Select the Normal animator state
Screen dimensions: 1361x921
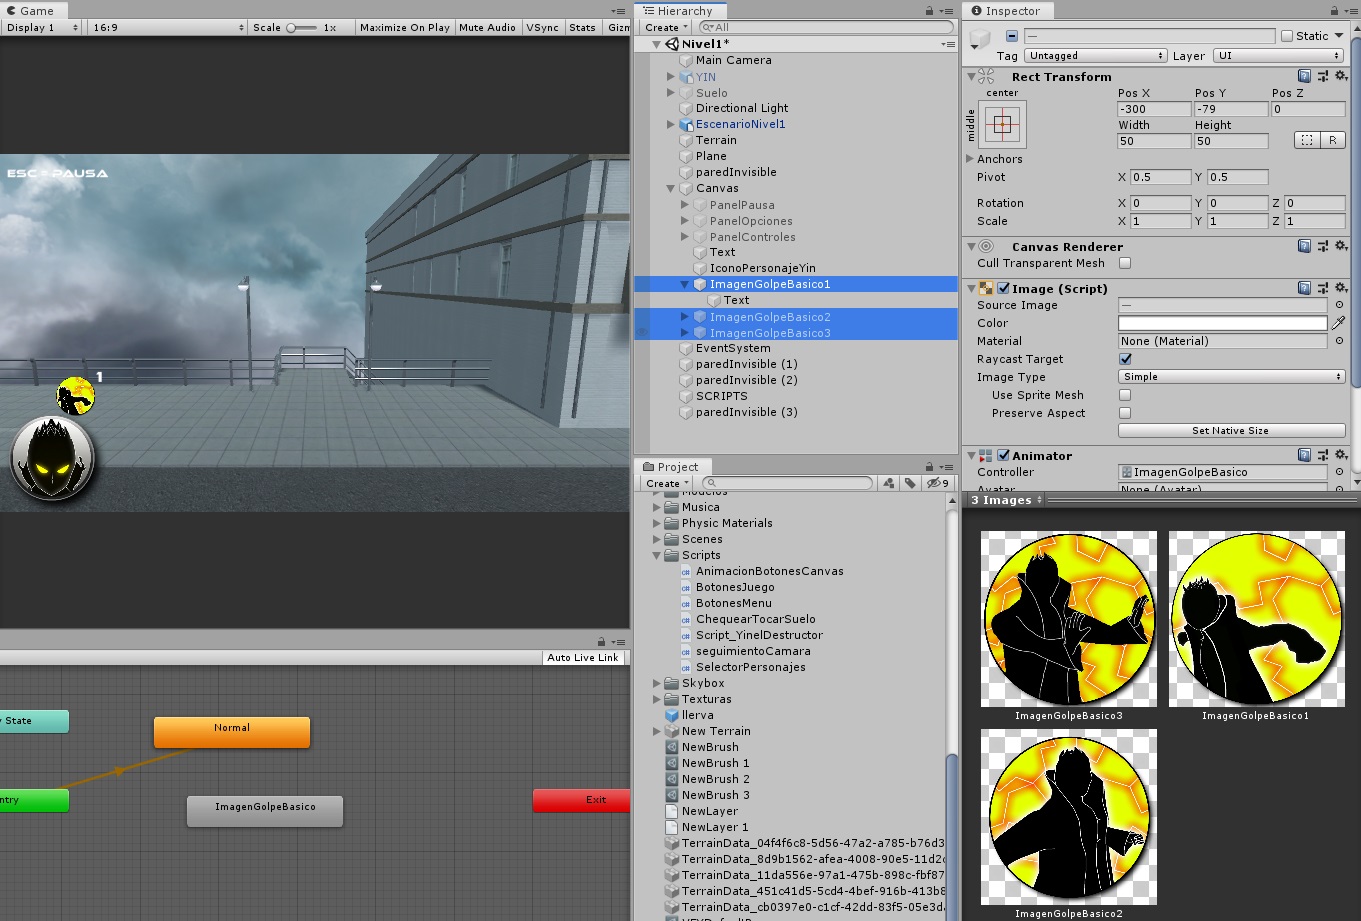coord(232,732)
